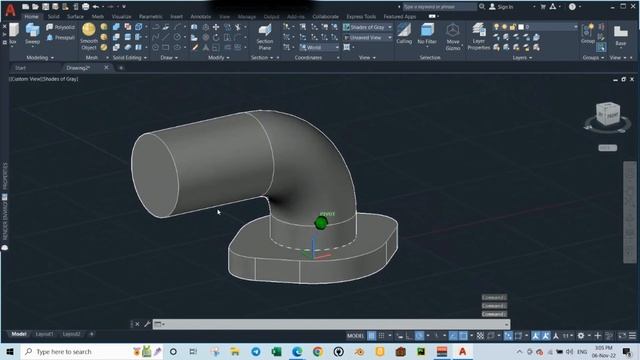The height and width of the screenshot is (360, 640).
Task: Open the Shades of Gray visual style dropdown
Action: coord(368,27)
